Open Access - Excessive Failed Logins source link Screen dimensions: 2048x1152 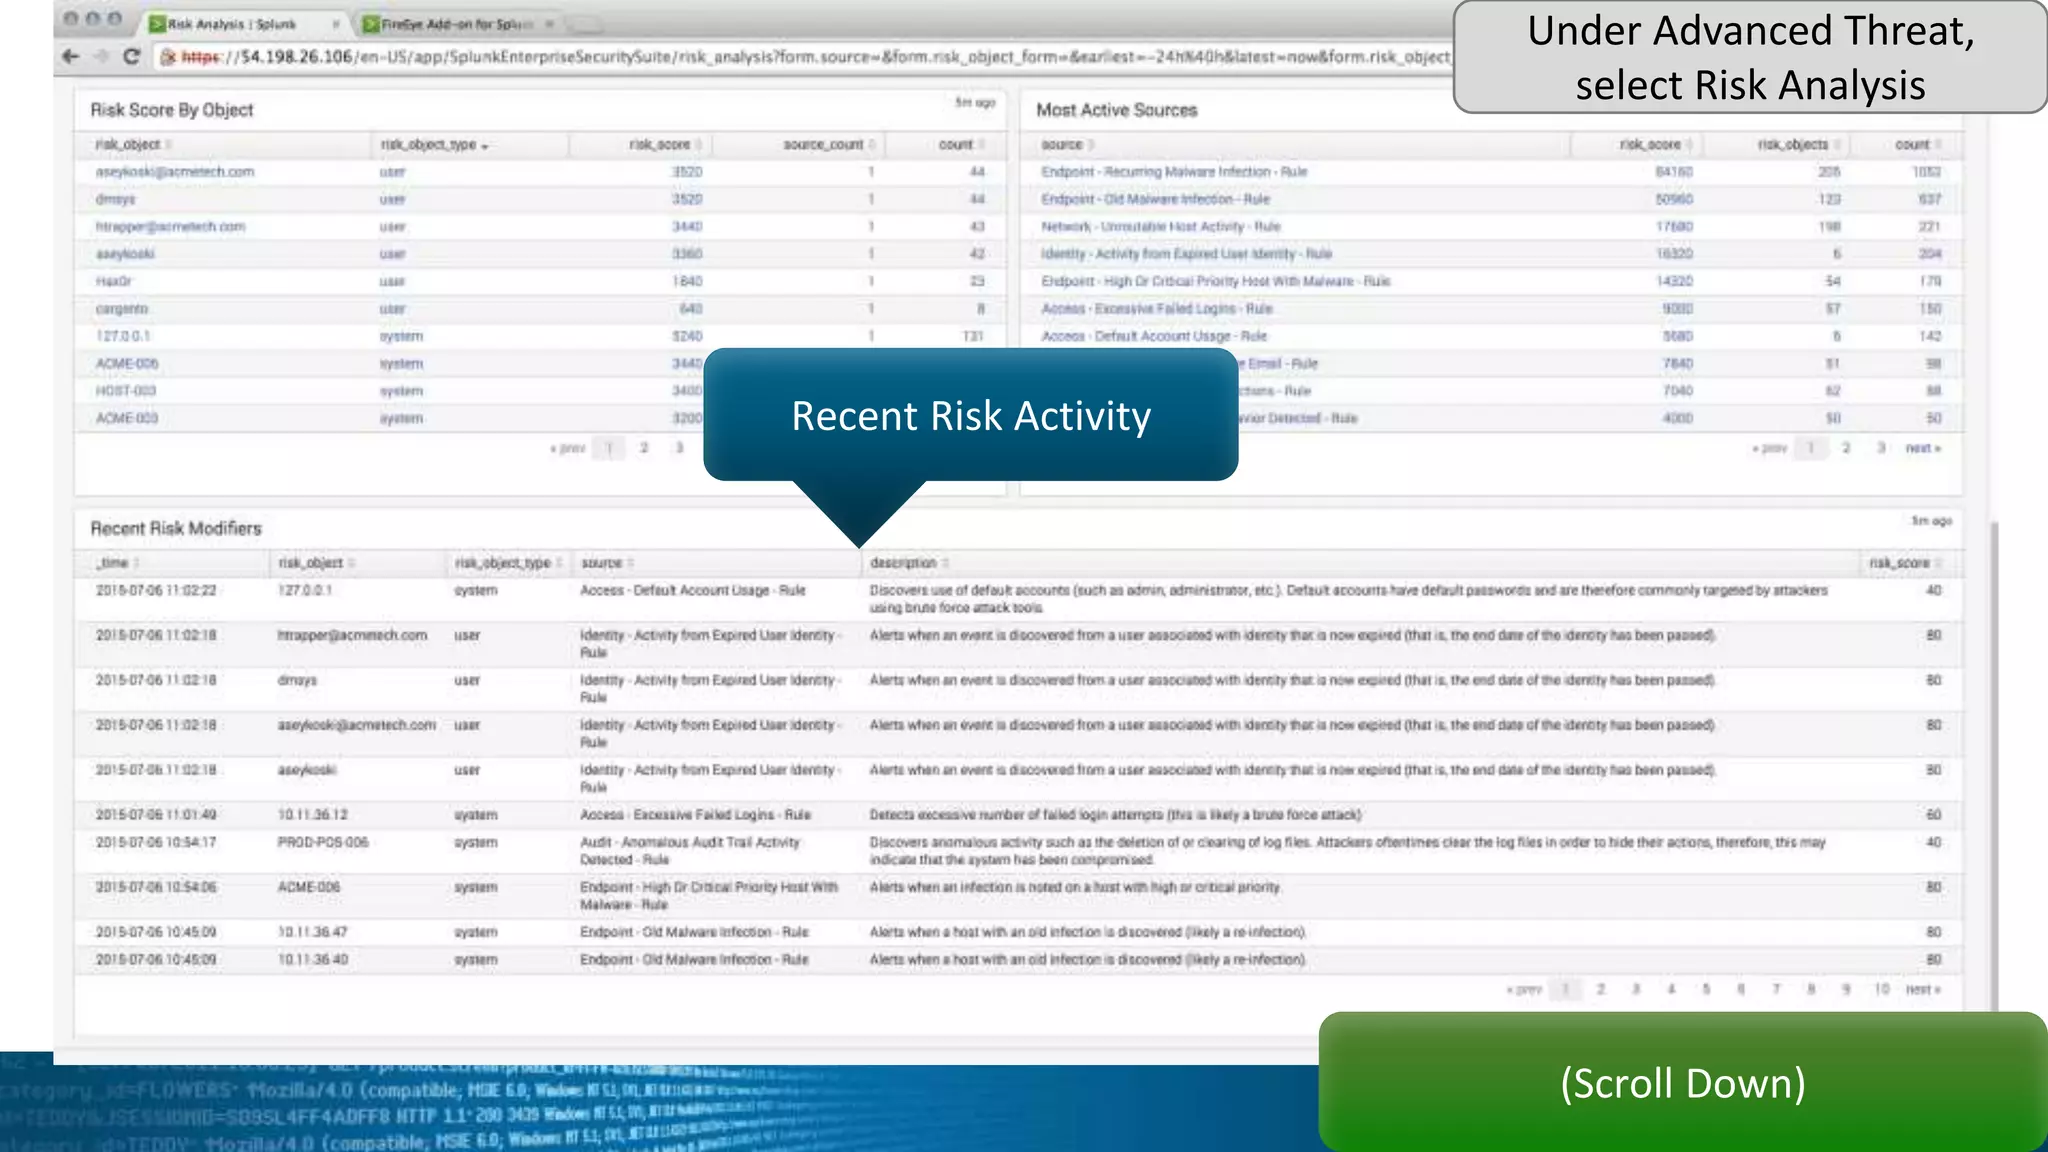point(1156,309)
